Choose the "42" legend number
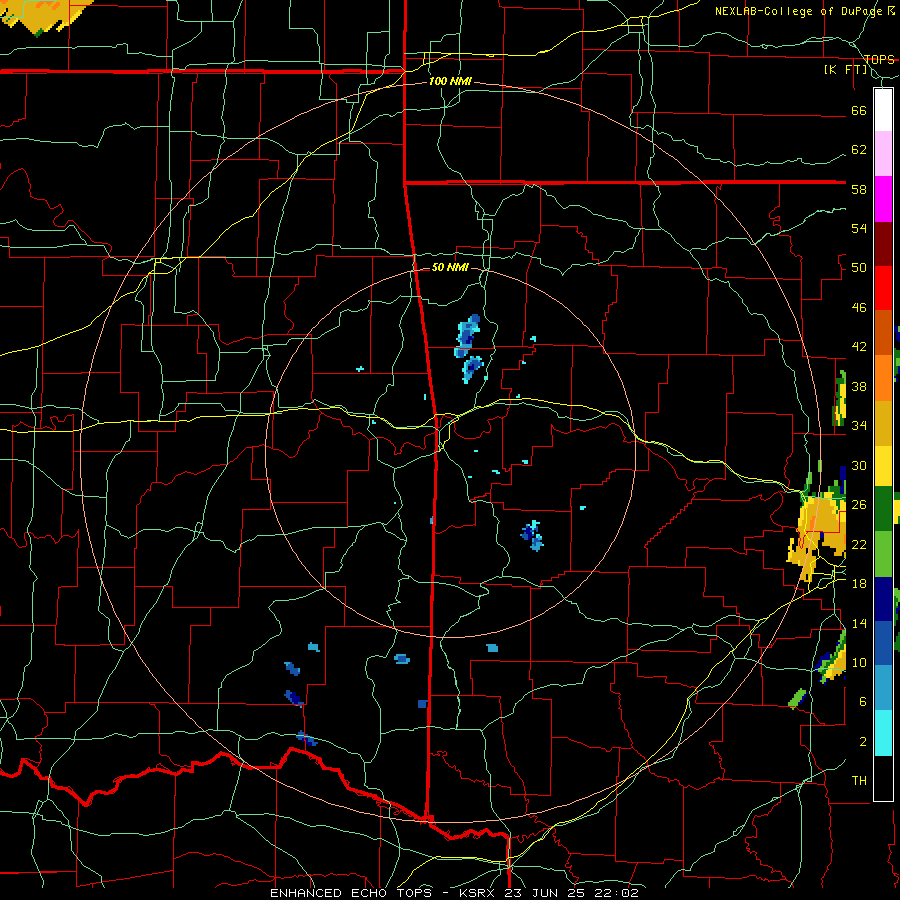This screenshot has height=900, width=900. tap(859, 347)
